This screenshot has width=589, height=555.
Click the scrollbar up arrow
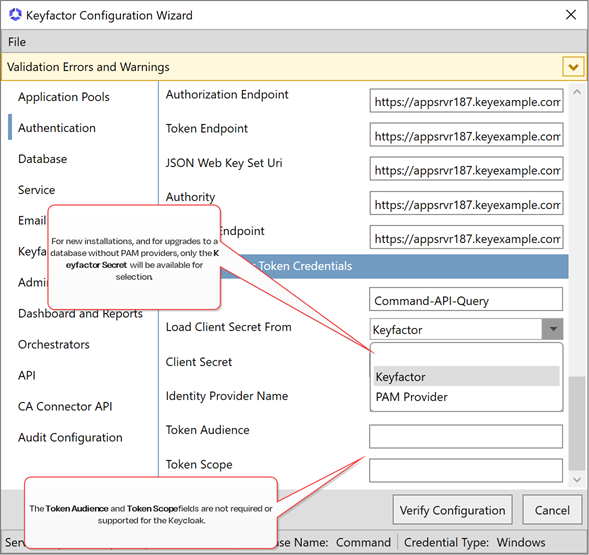[577, 92]
